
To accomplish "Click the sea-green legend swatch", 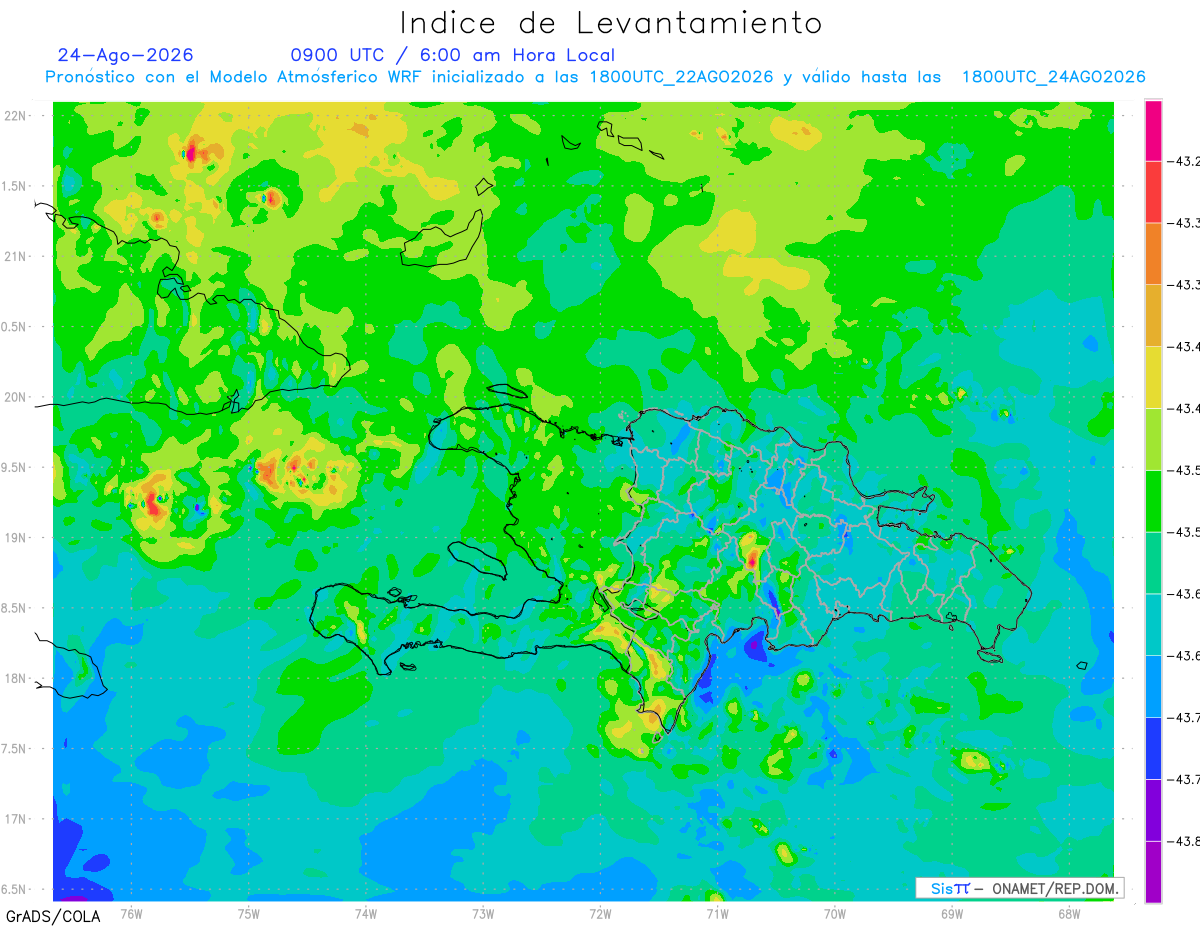I will coord(1153,563).
